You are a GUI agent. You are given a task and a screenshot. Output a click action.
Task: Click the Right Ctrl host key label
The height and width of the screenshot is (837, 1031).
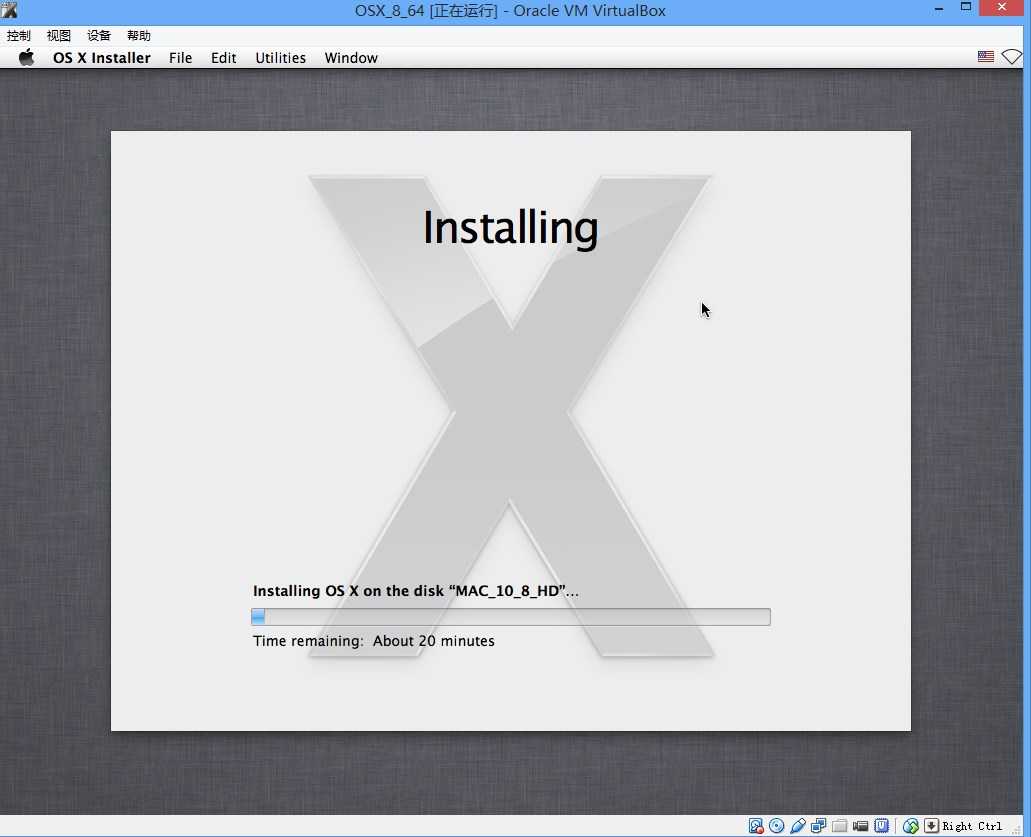pos(972,826)
